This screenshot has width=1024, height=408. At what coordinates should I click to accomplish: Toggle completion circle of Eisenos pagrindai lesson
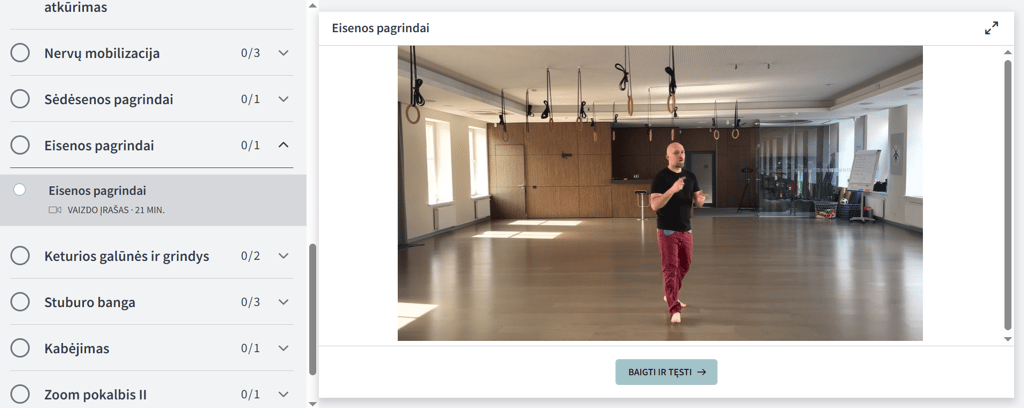click(20, 190)
